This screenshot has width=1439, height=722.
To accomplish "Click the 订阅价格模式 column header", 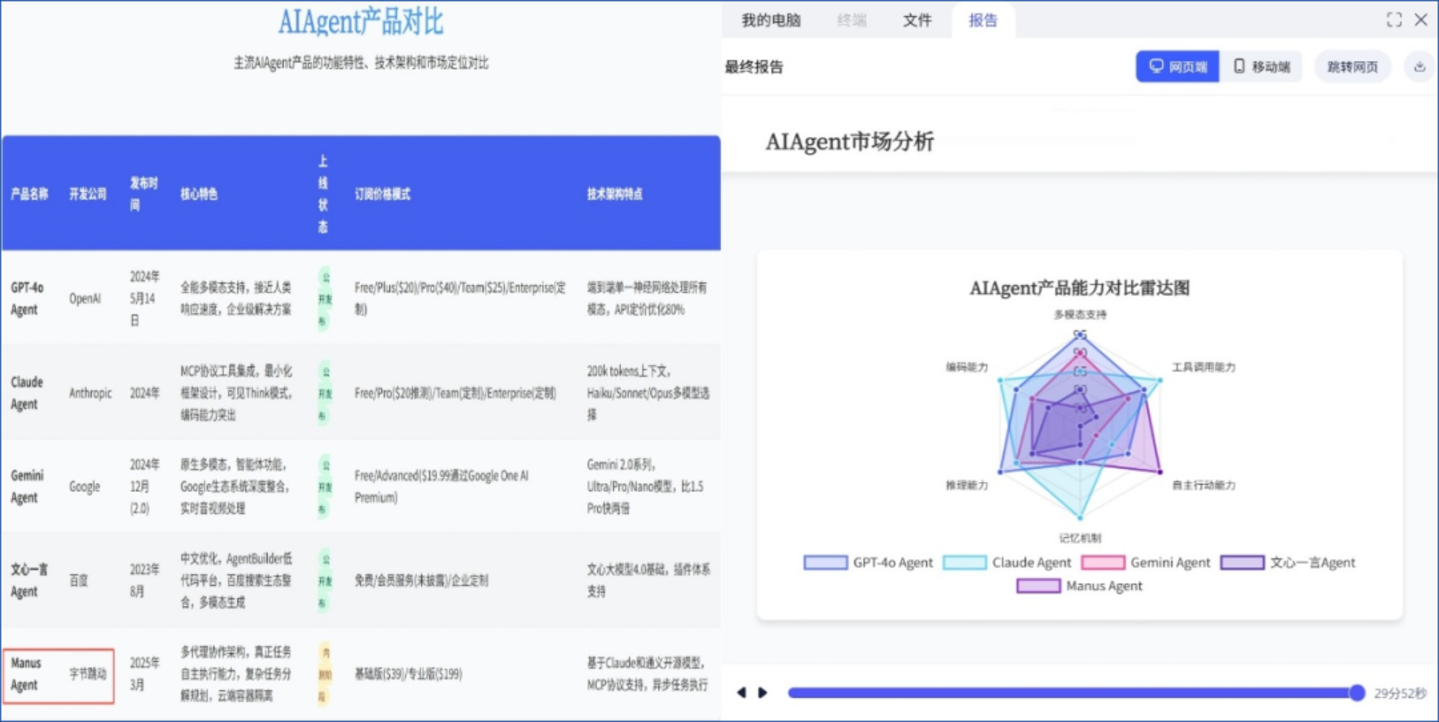I will [x=382, y=194].
